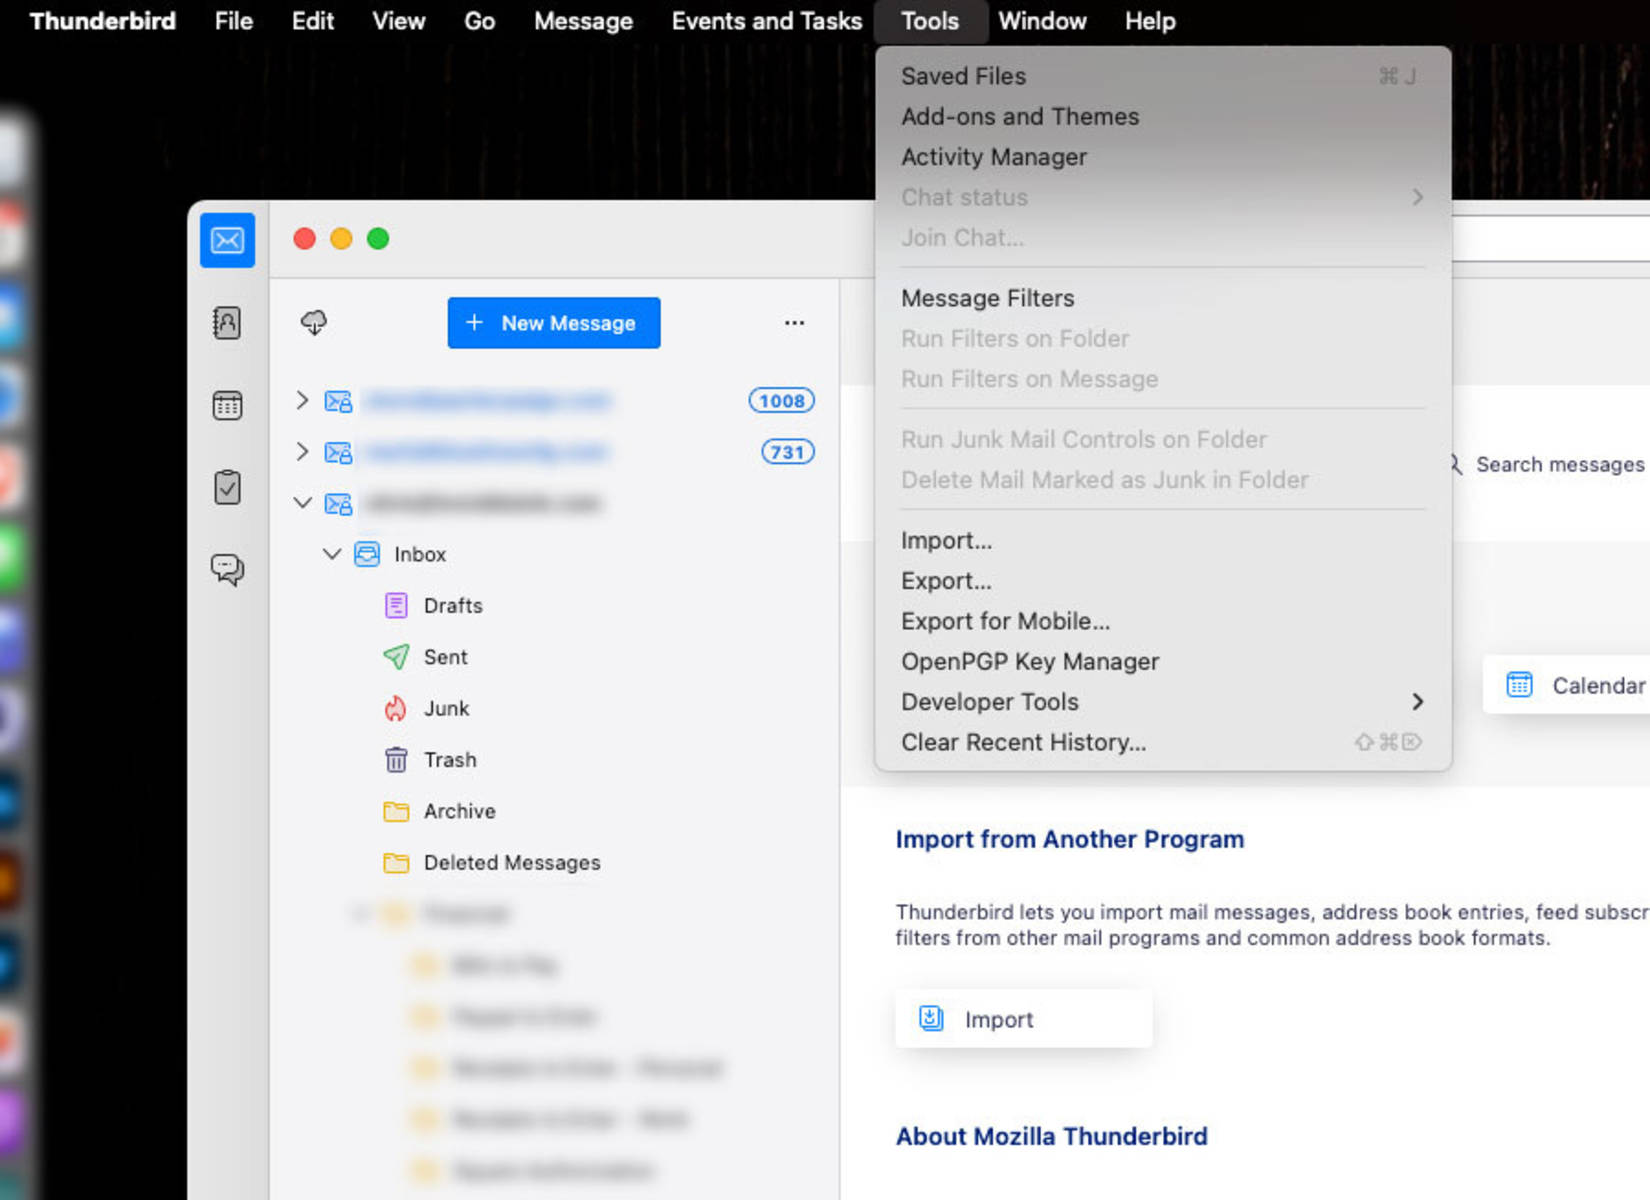The height and width of the screenshot is (1200, 1650).
Task: Collapse the third expanded account
Action: (x=302, y=502)
